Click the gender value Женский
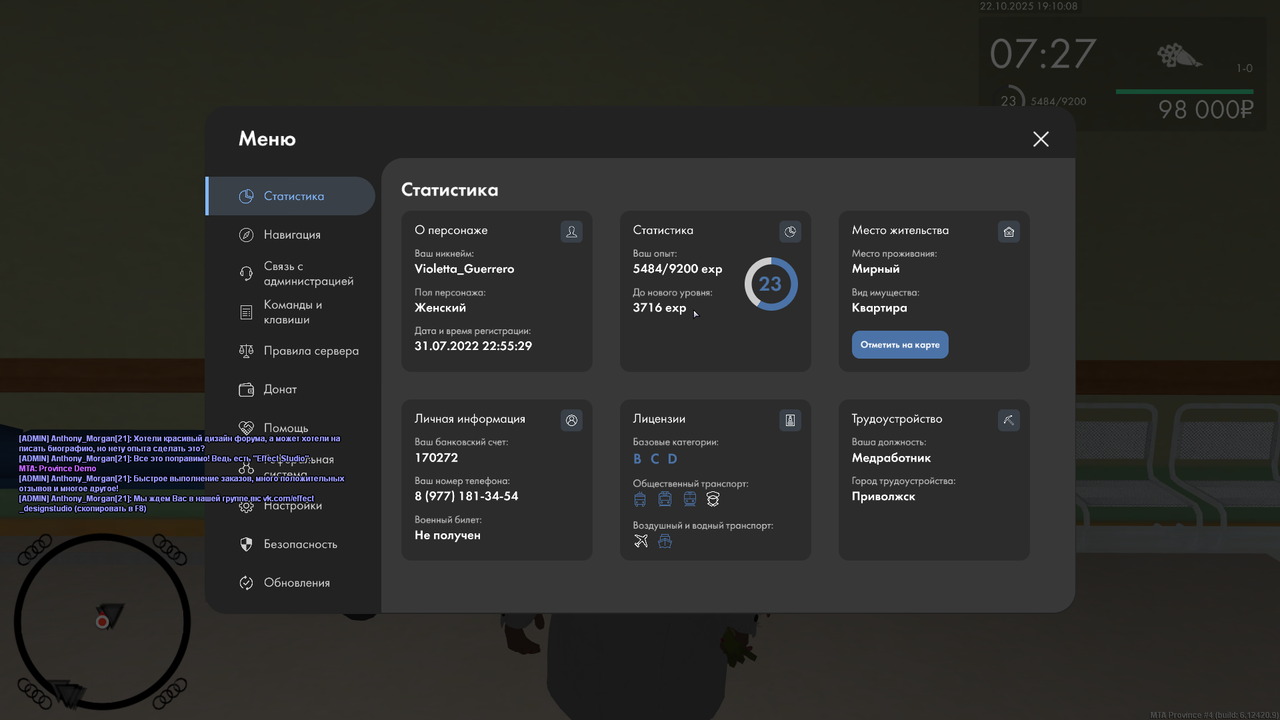 441,308
